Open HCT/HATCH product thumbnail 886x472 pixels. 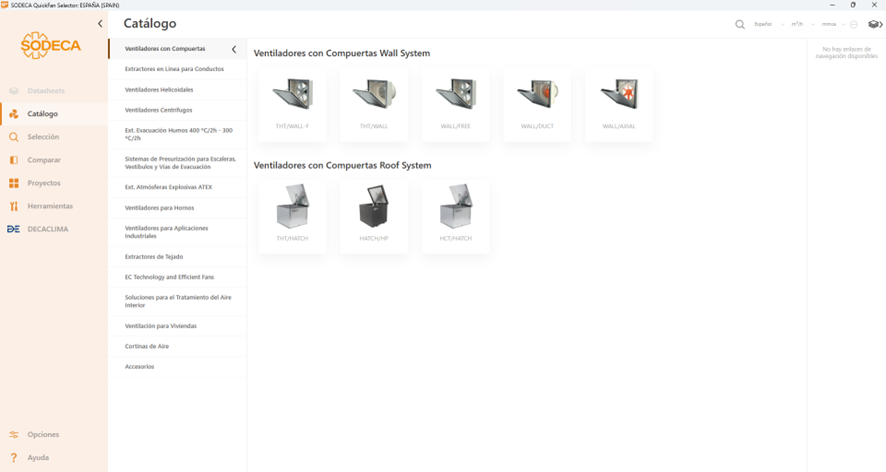click(x=455, y=216)
